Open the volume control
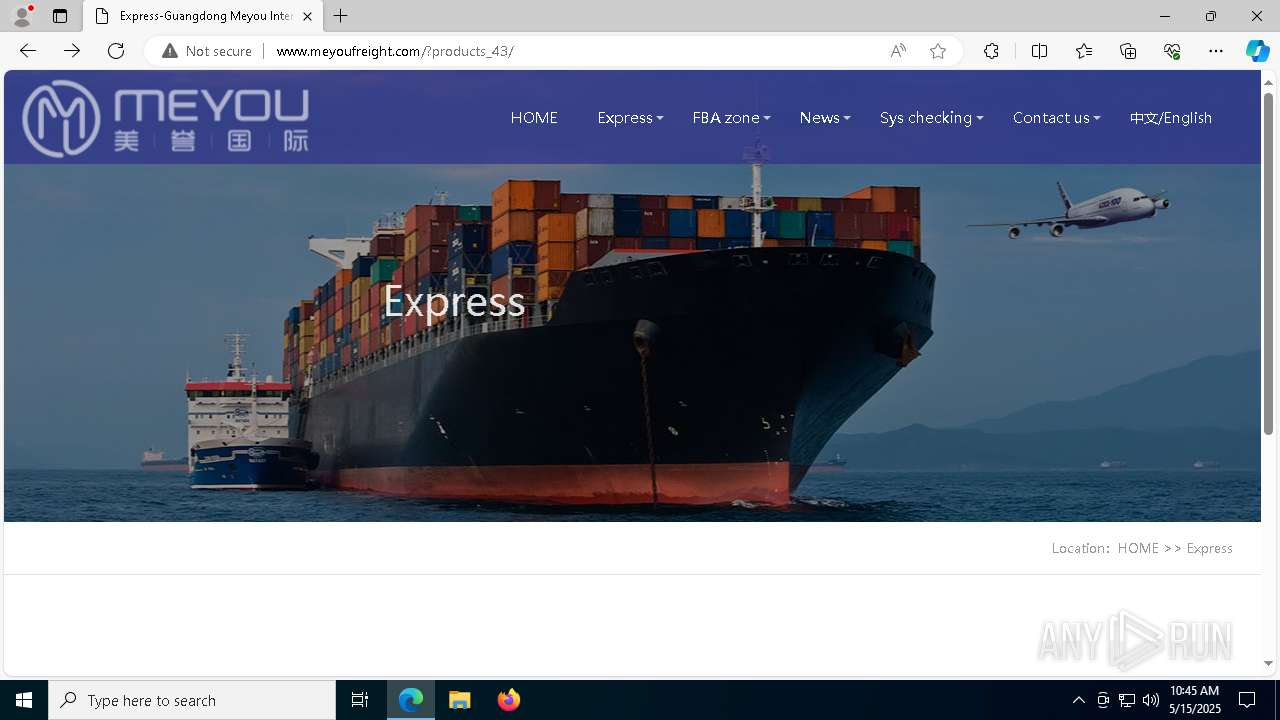 (x=1150, y=700)
